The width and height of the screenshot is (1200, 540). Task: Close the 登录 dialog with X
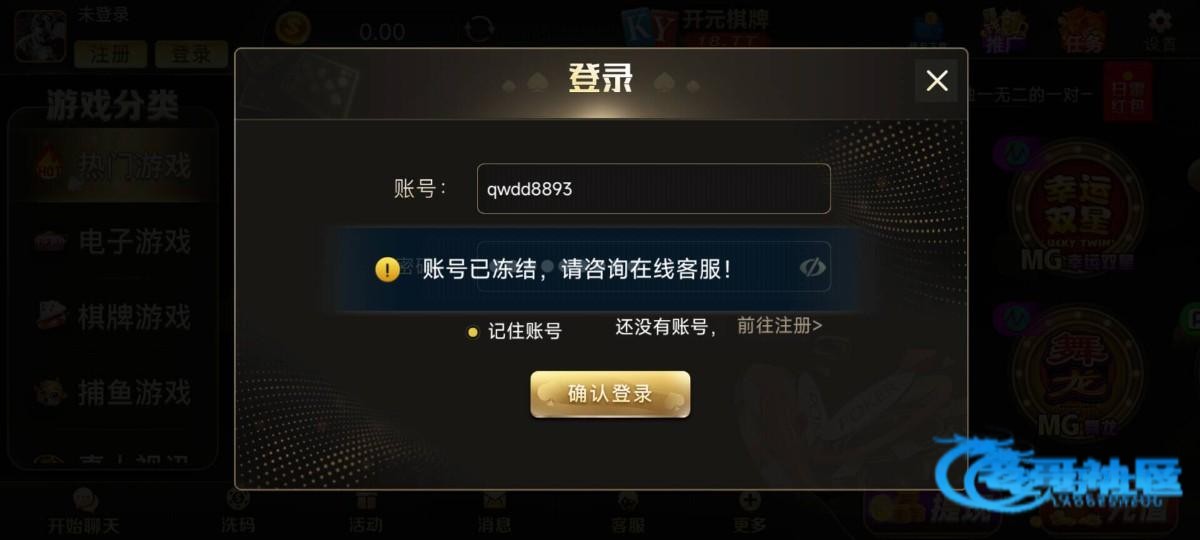(937, 81)
